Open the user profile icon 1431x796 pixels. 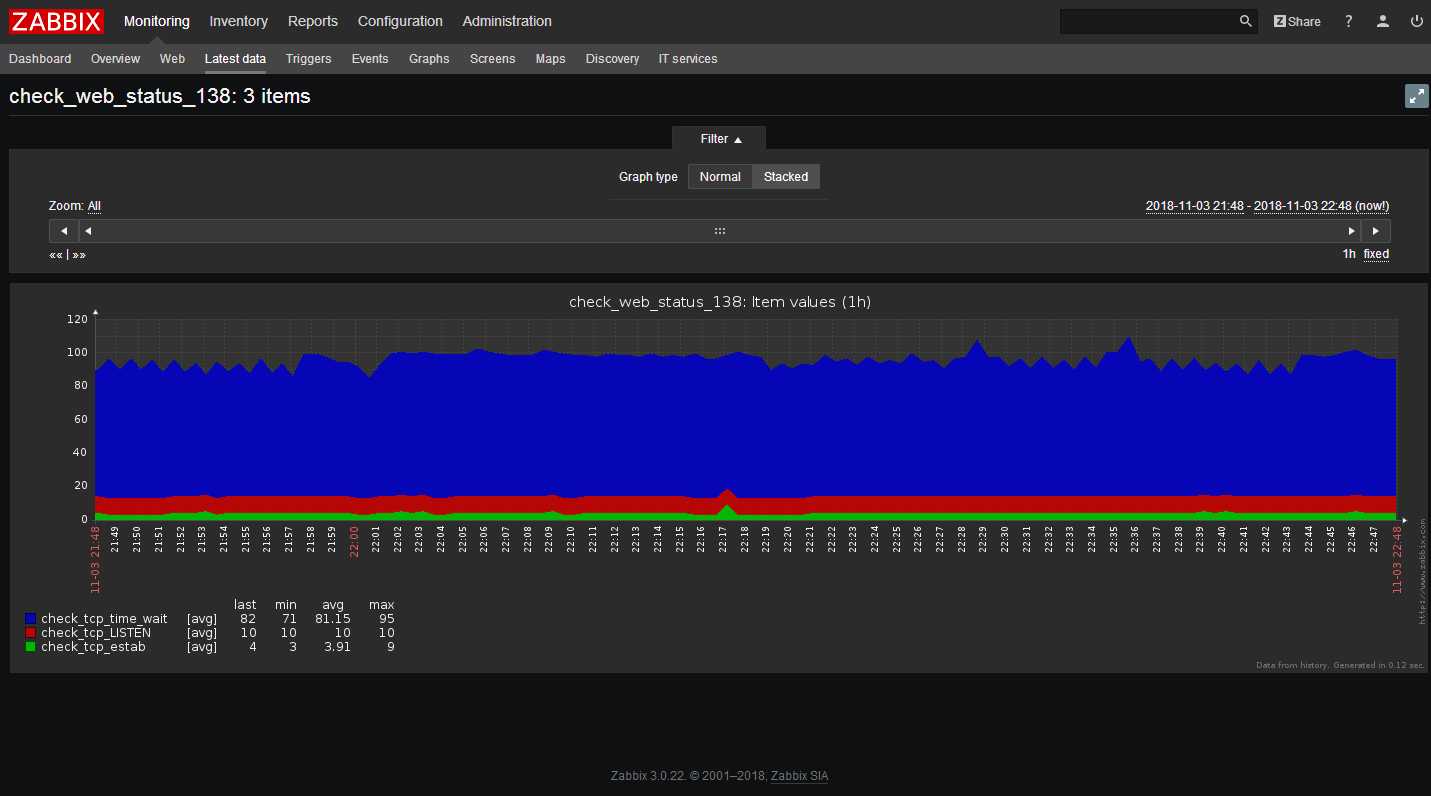click(1383, 21)
